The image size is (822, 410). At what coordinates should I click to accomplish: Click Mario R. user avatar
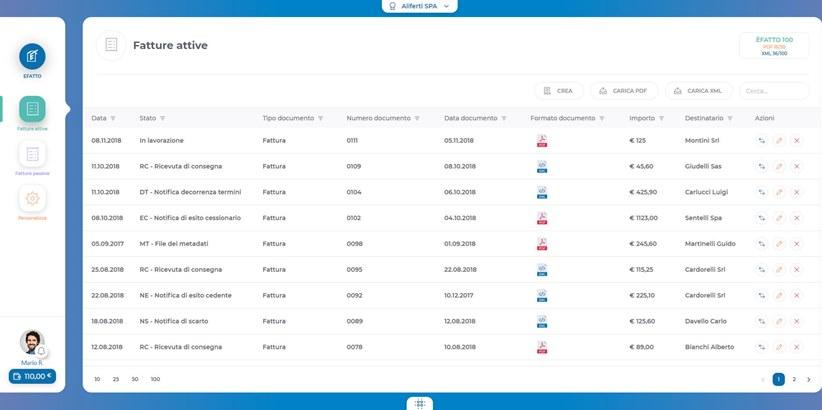32,343
